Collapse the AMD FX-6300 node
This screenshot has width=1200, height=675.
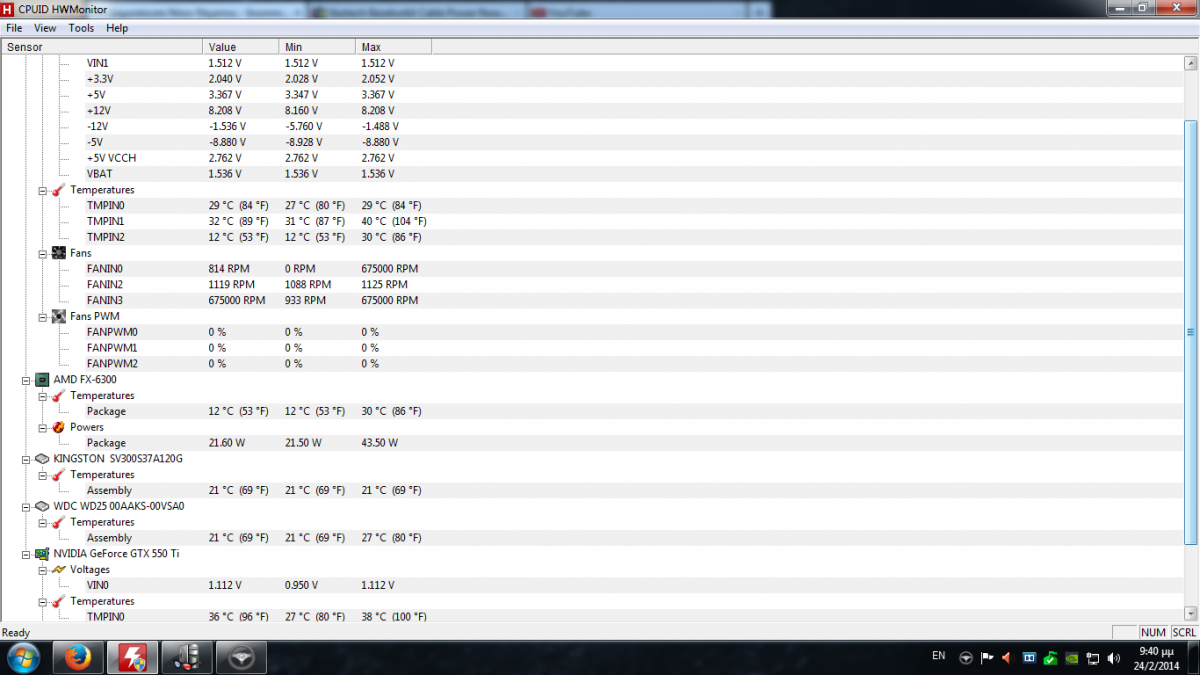click(x=26, y=380)
